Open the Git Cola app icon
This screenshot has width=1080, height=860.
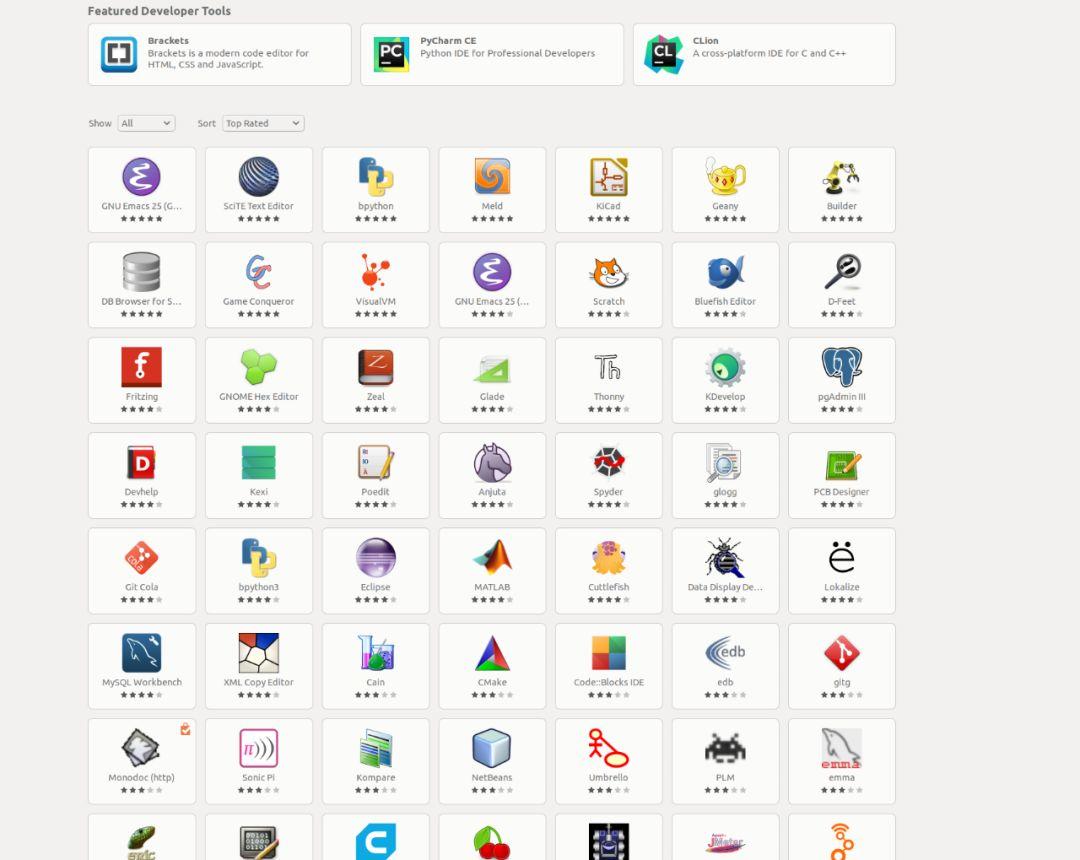point(141,557)
